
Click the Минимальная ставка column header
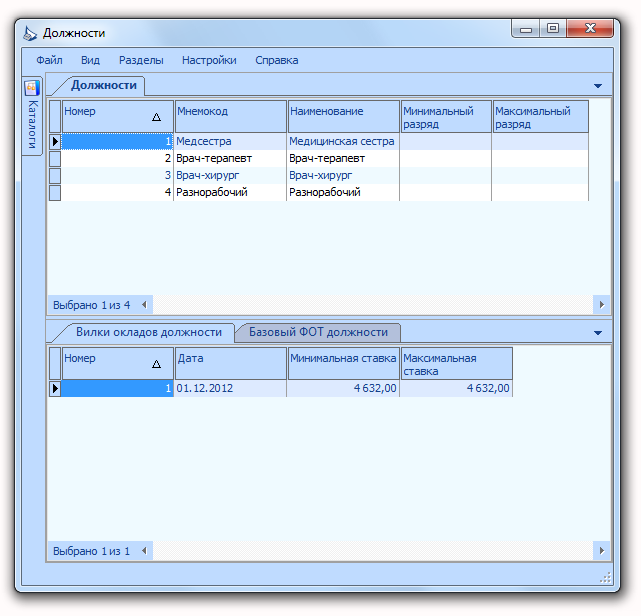(x=343, y=363)
